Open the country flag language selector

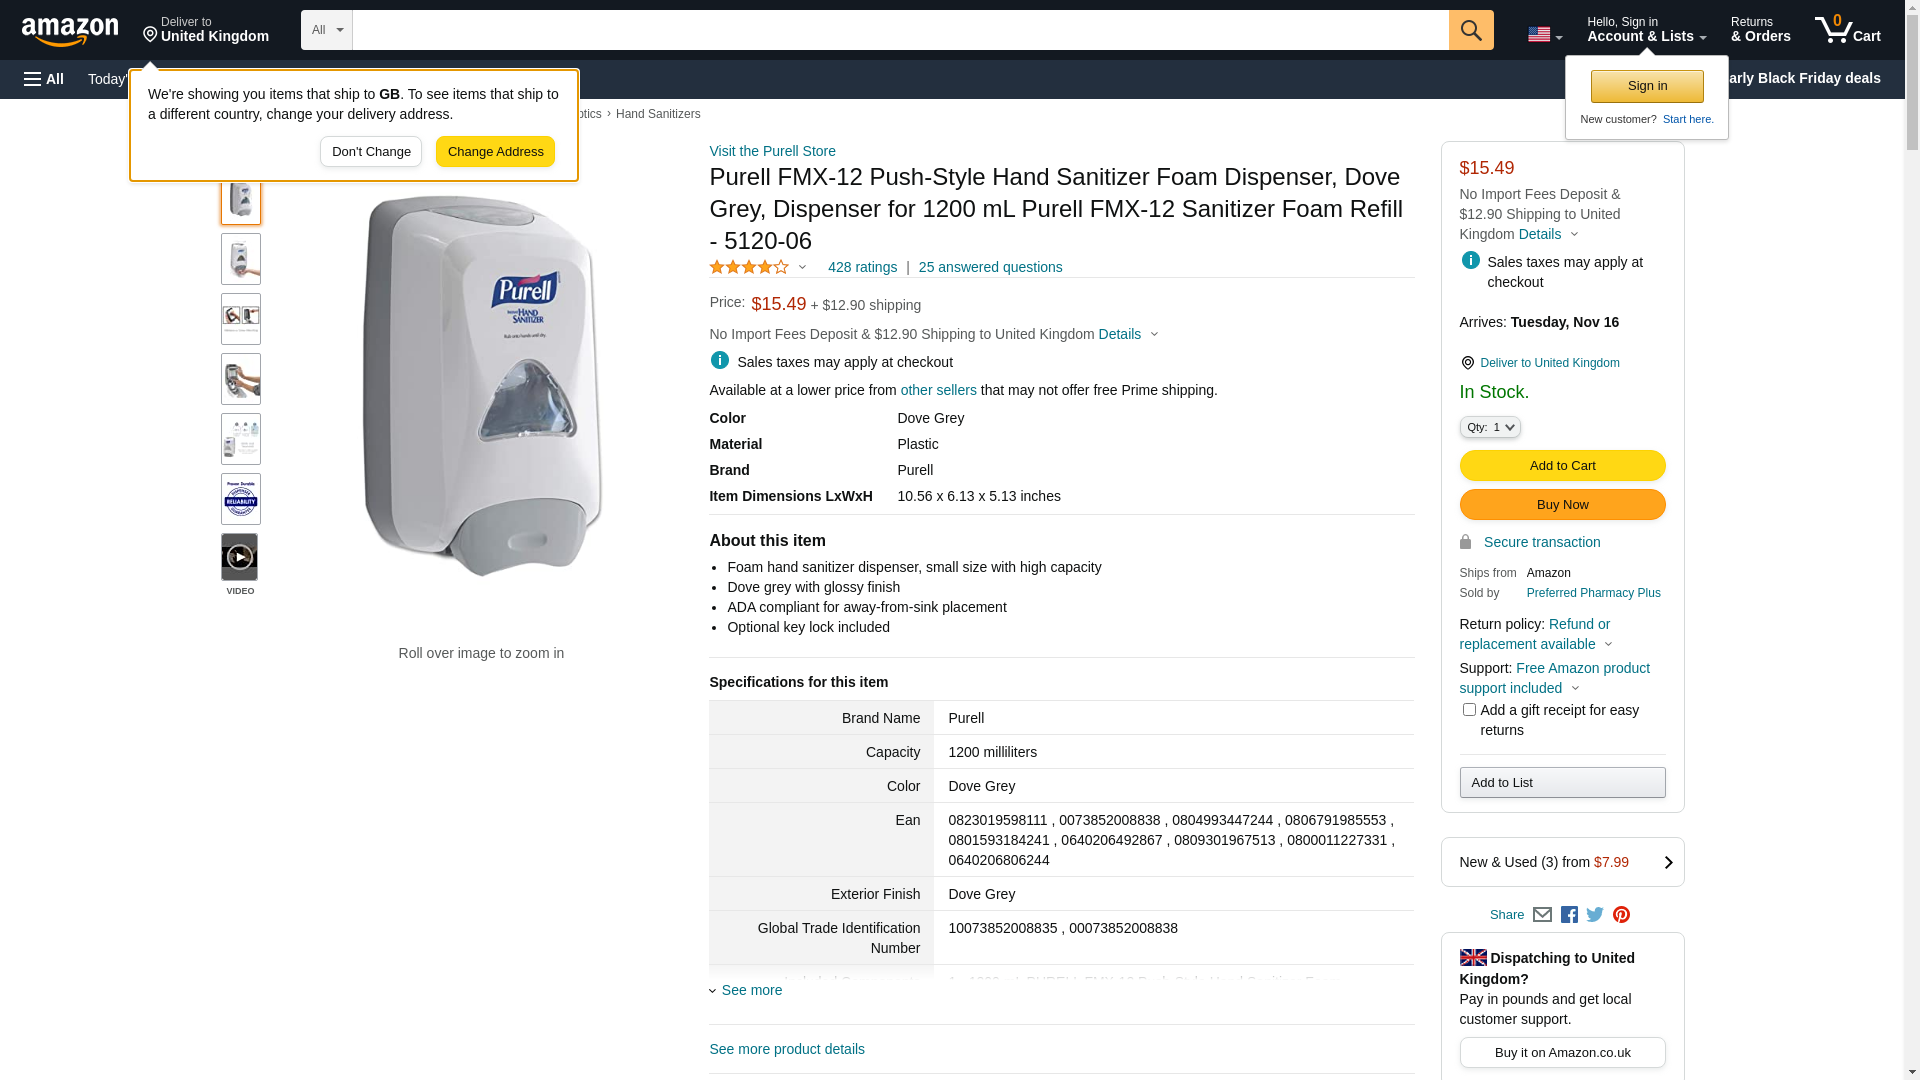1544,34
